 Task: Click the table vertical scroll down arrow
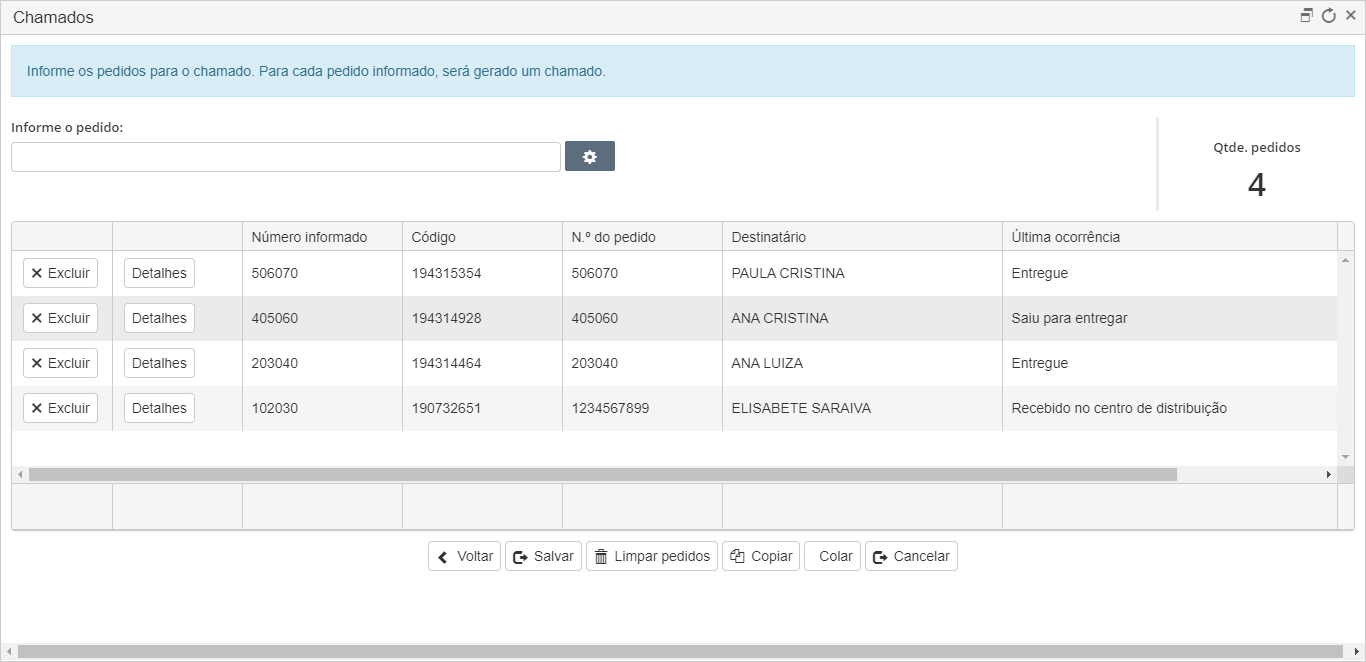tap(1346, 457)
